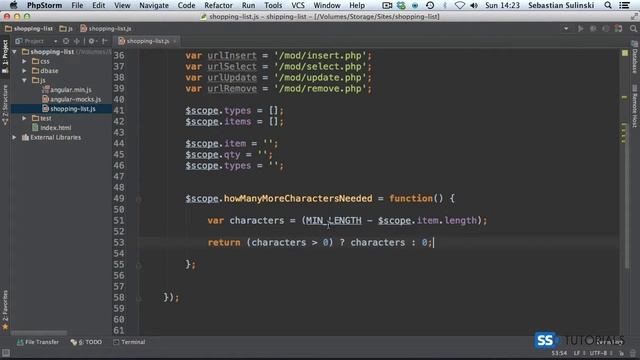
Task: Open the Apple menu
Action: [13, 5]
